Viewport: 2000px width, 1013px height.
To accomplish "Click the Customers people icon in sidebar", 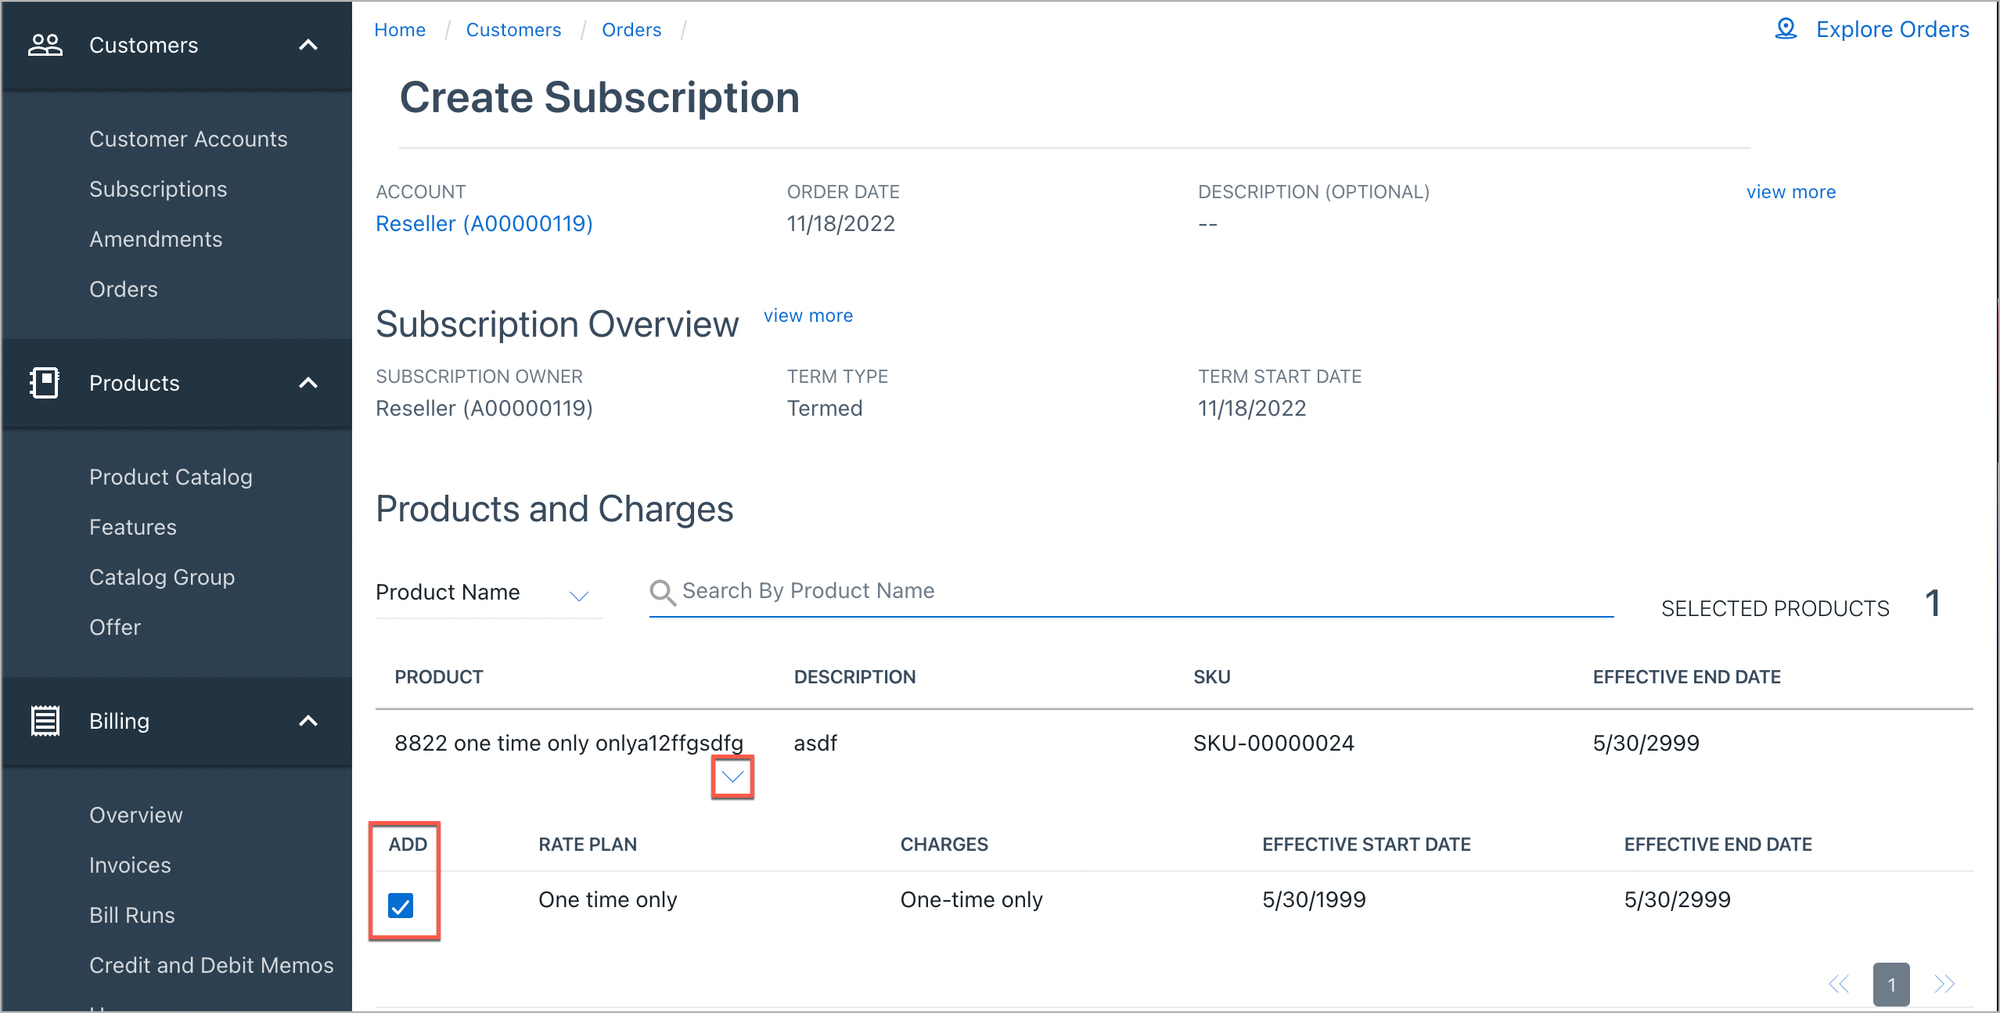I will coord(44,44).
